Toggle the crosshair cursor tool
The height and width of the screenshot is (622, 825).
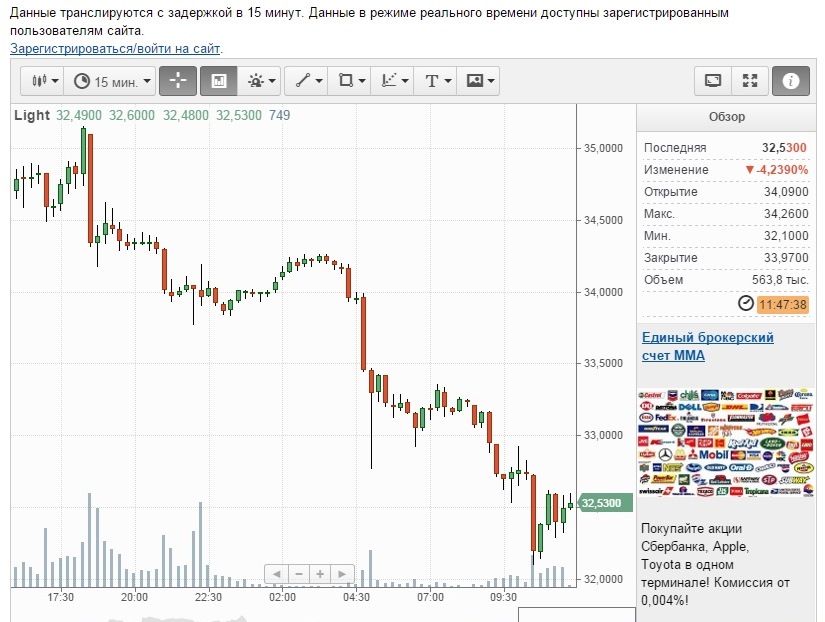pos(177,81)
